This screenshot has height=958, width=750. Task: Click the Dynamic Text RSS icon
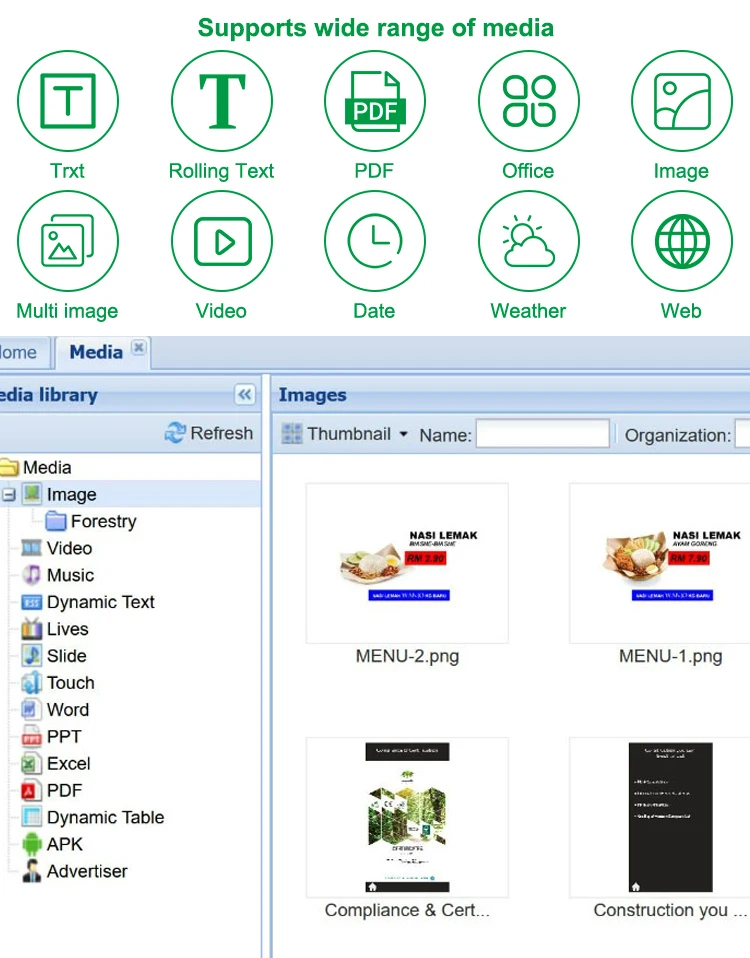pos(31,602)
